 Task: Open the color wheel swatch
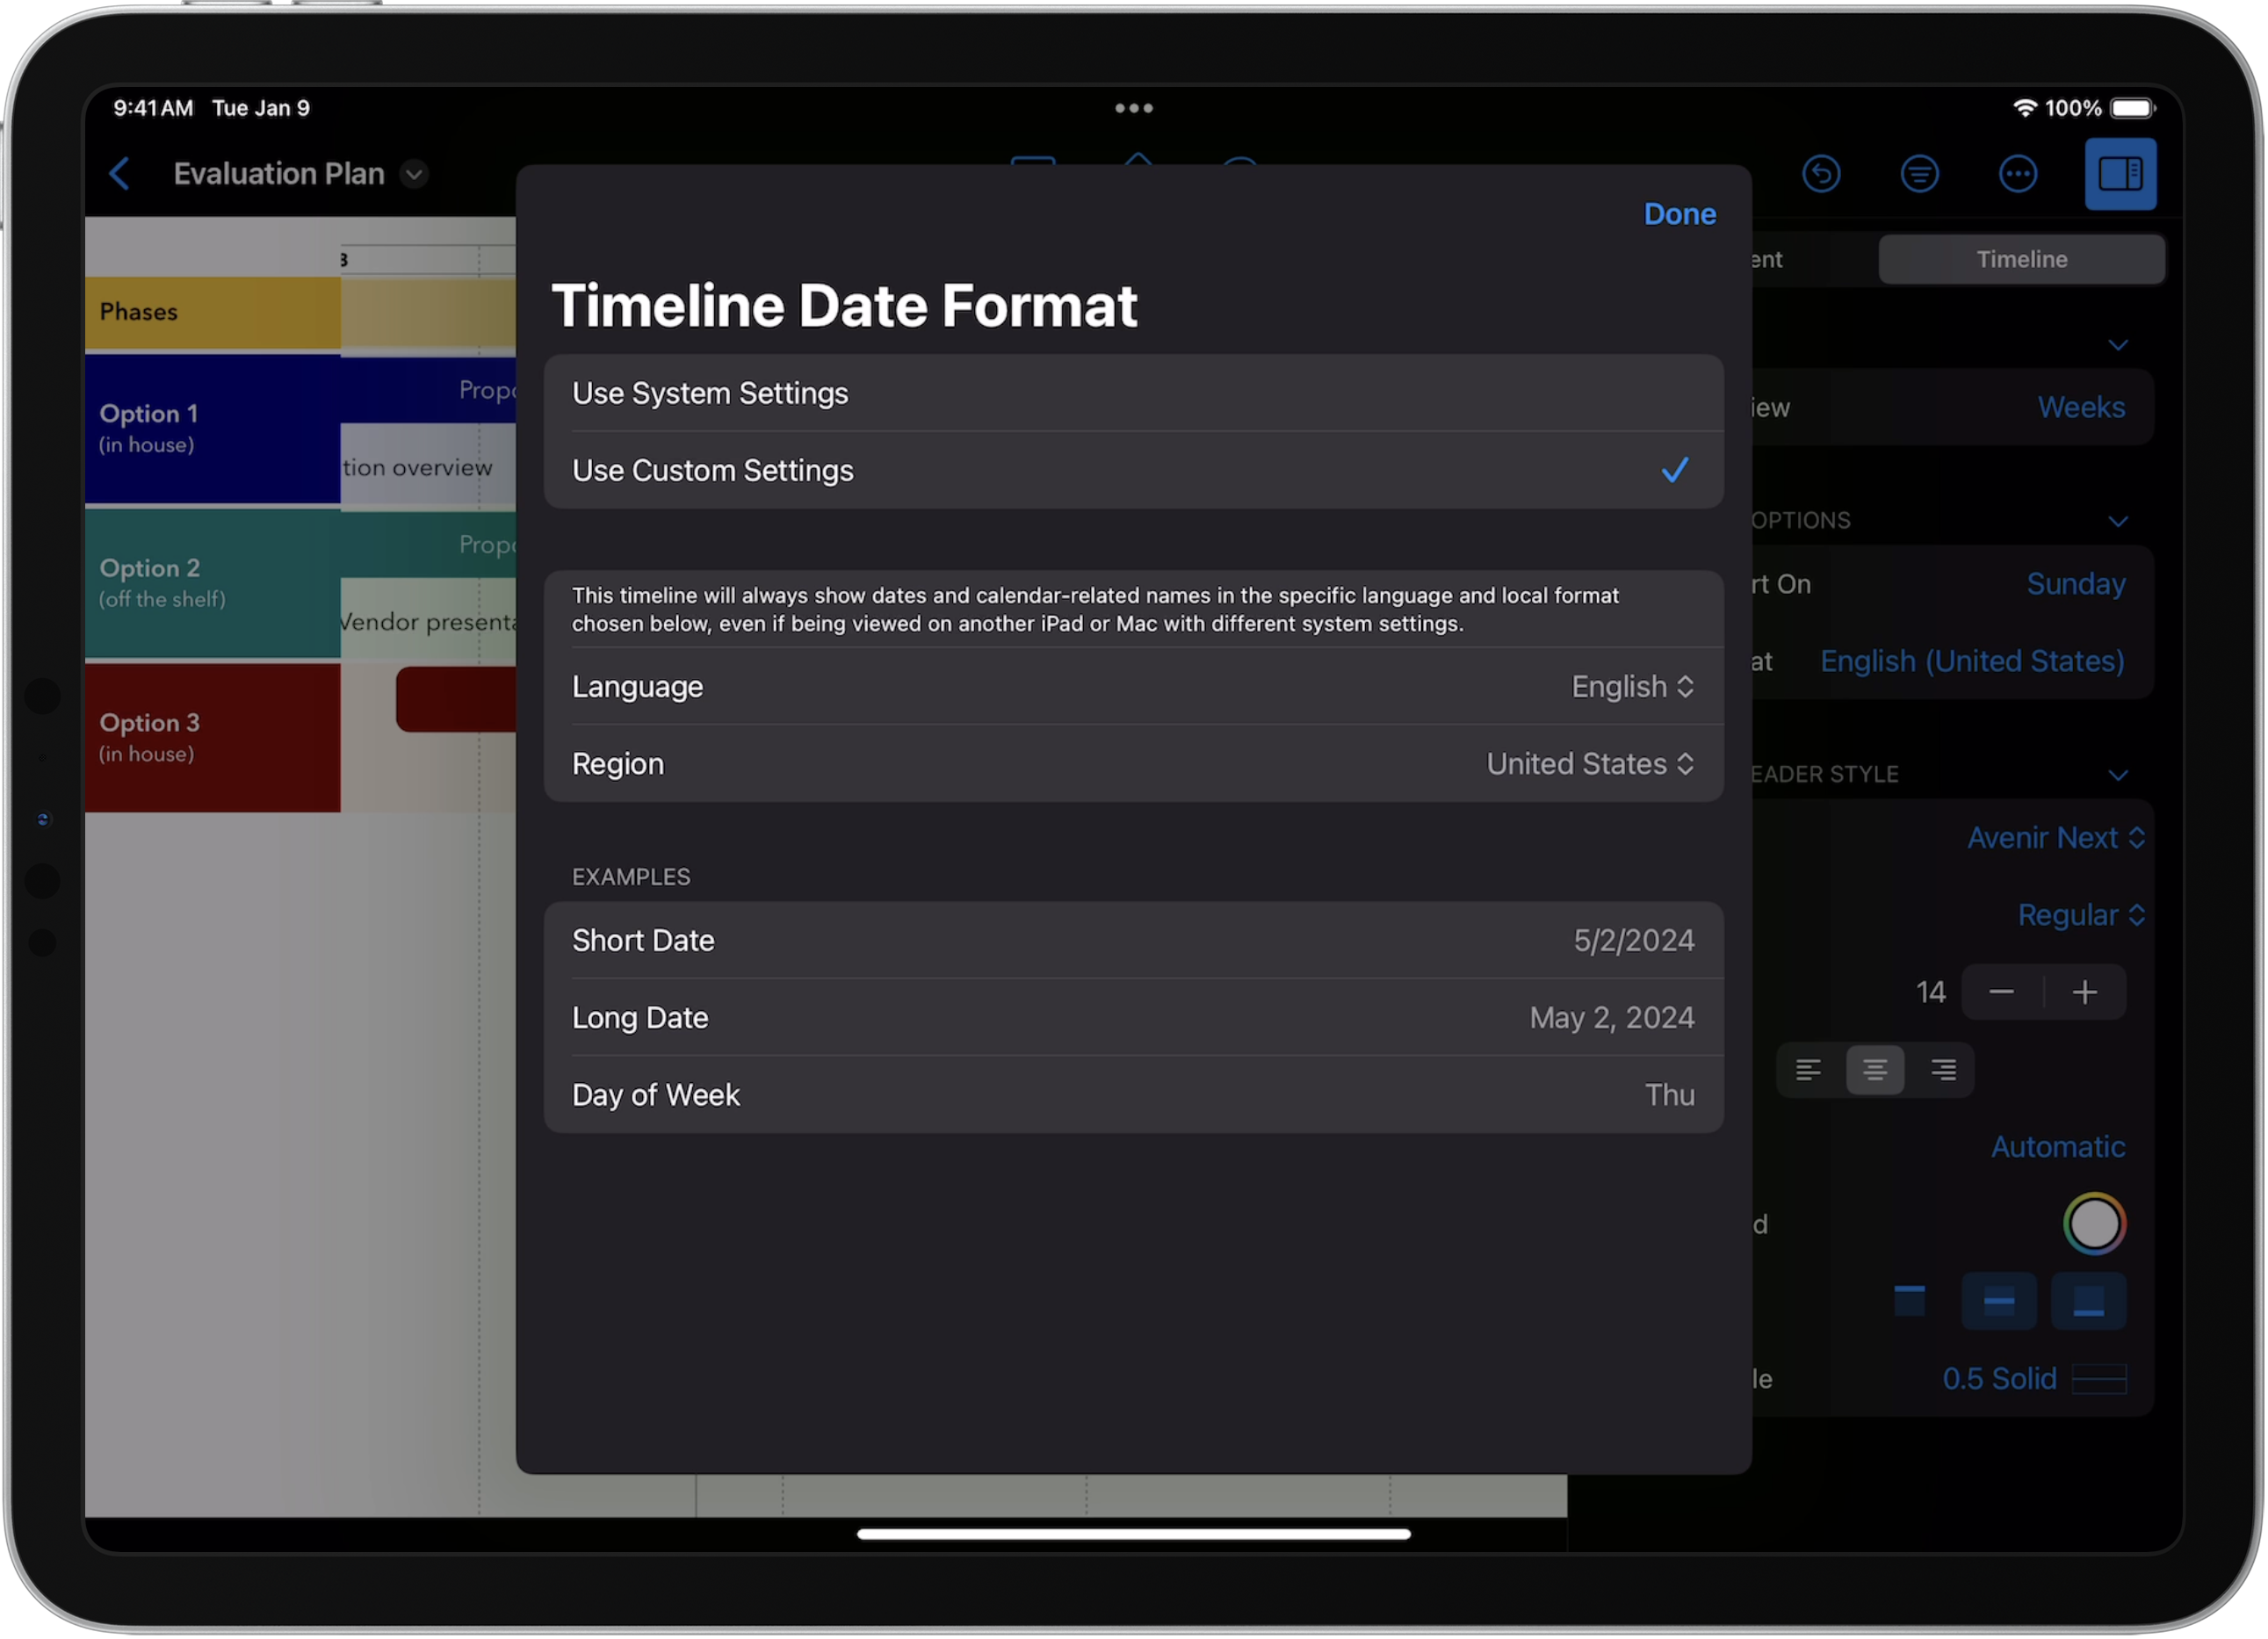click(2095, 1223)
